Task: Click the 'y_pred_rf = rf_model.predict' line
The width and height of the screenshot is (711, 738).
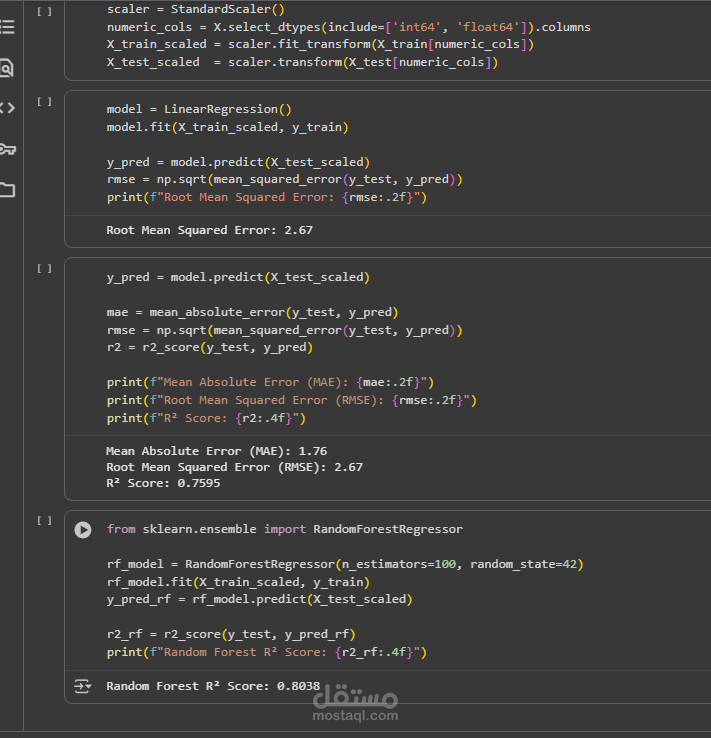Action: 259,600
